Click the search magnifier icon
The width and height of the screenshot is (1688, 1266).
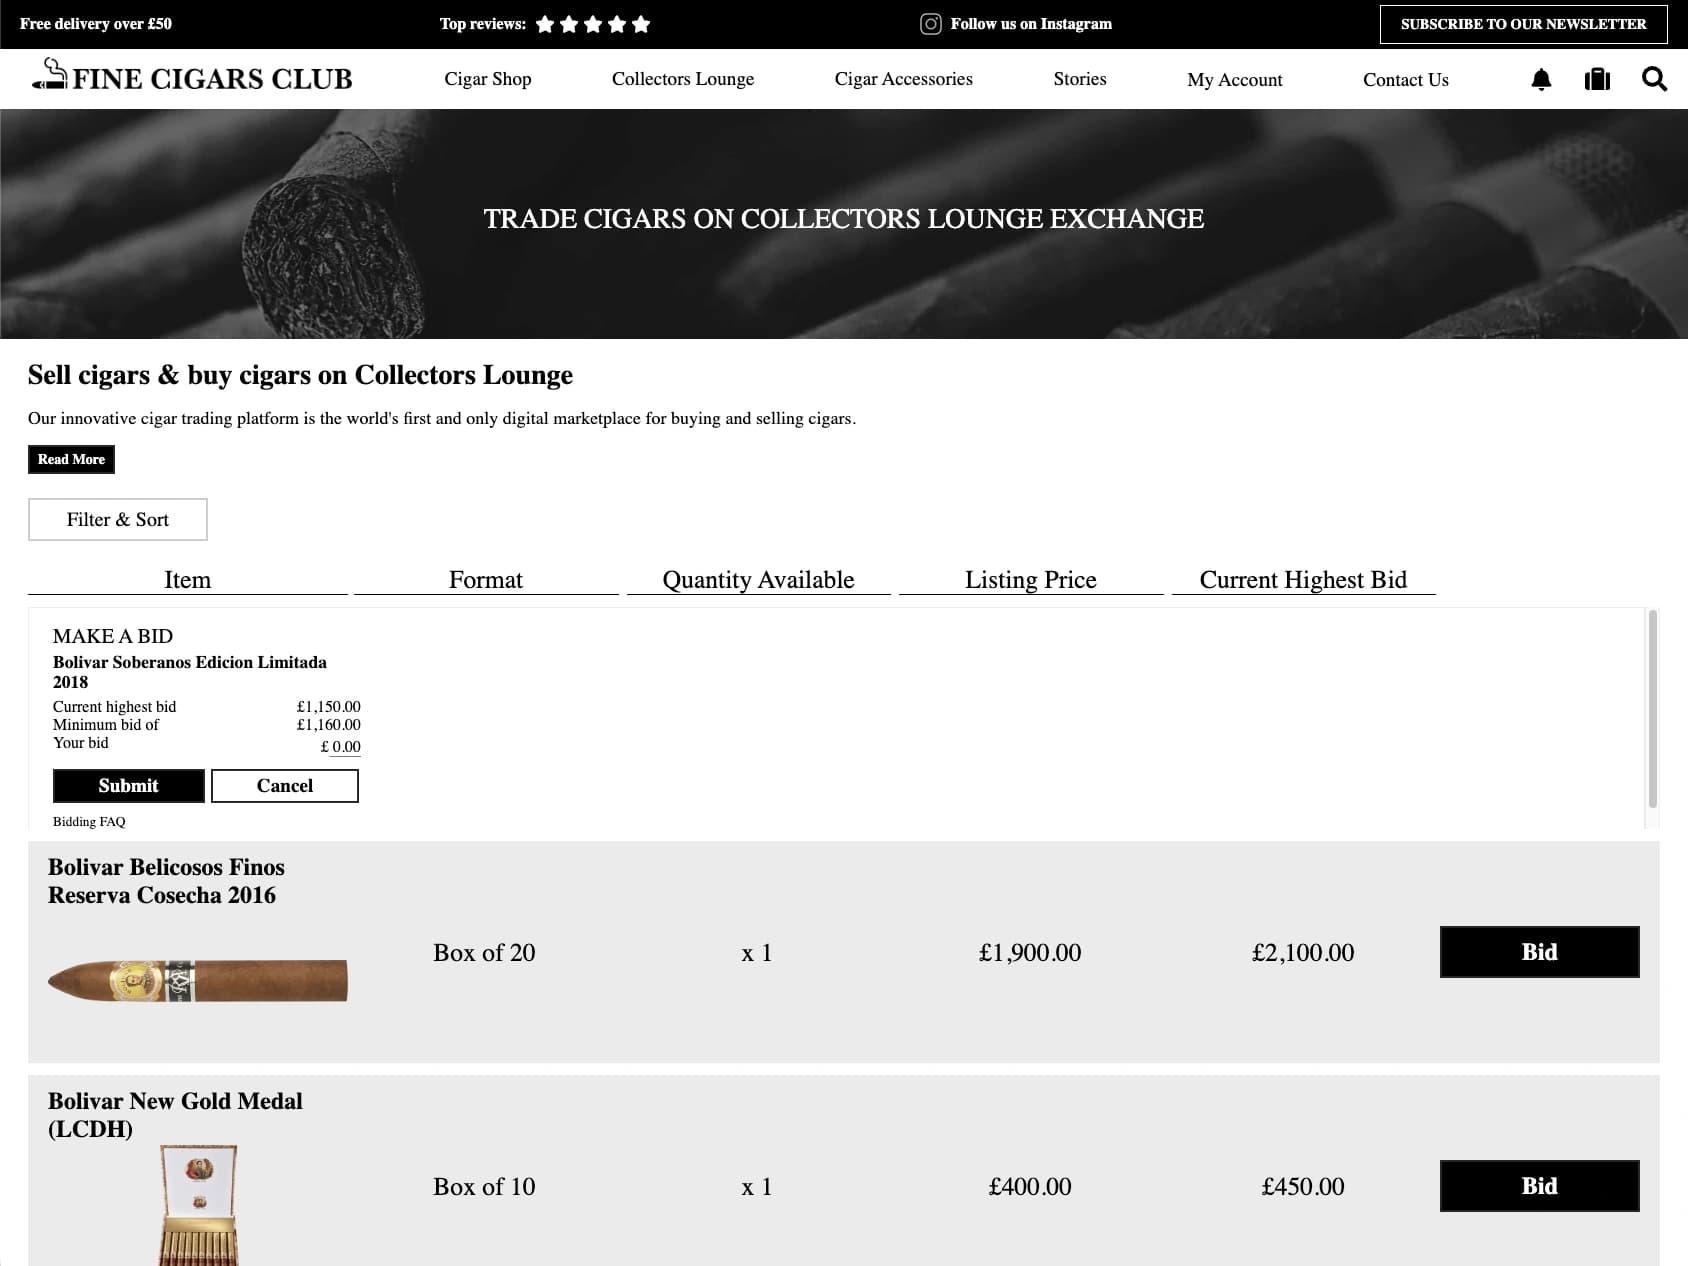[x=1654, y=79]
